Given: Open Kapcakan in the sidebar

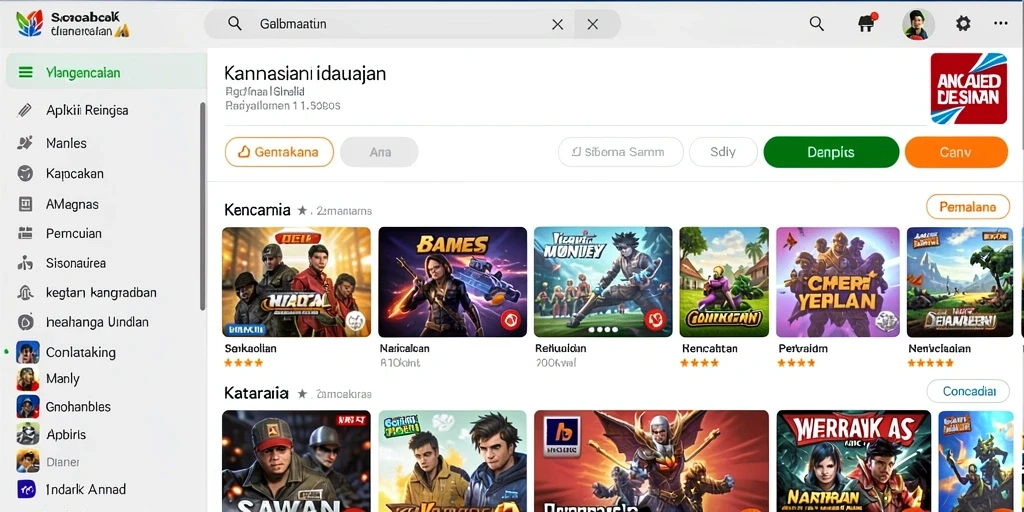Looking at the screenshot, I should click(74, 174).
